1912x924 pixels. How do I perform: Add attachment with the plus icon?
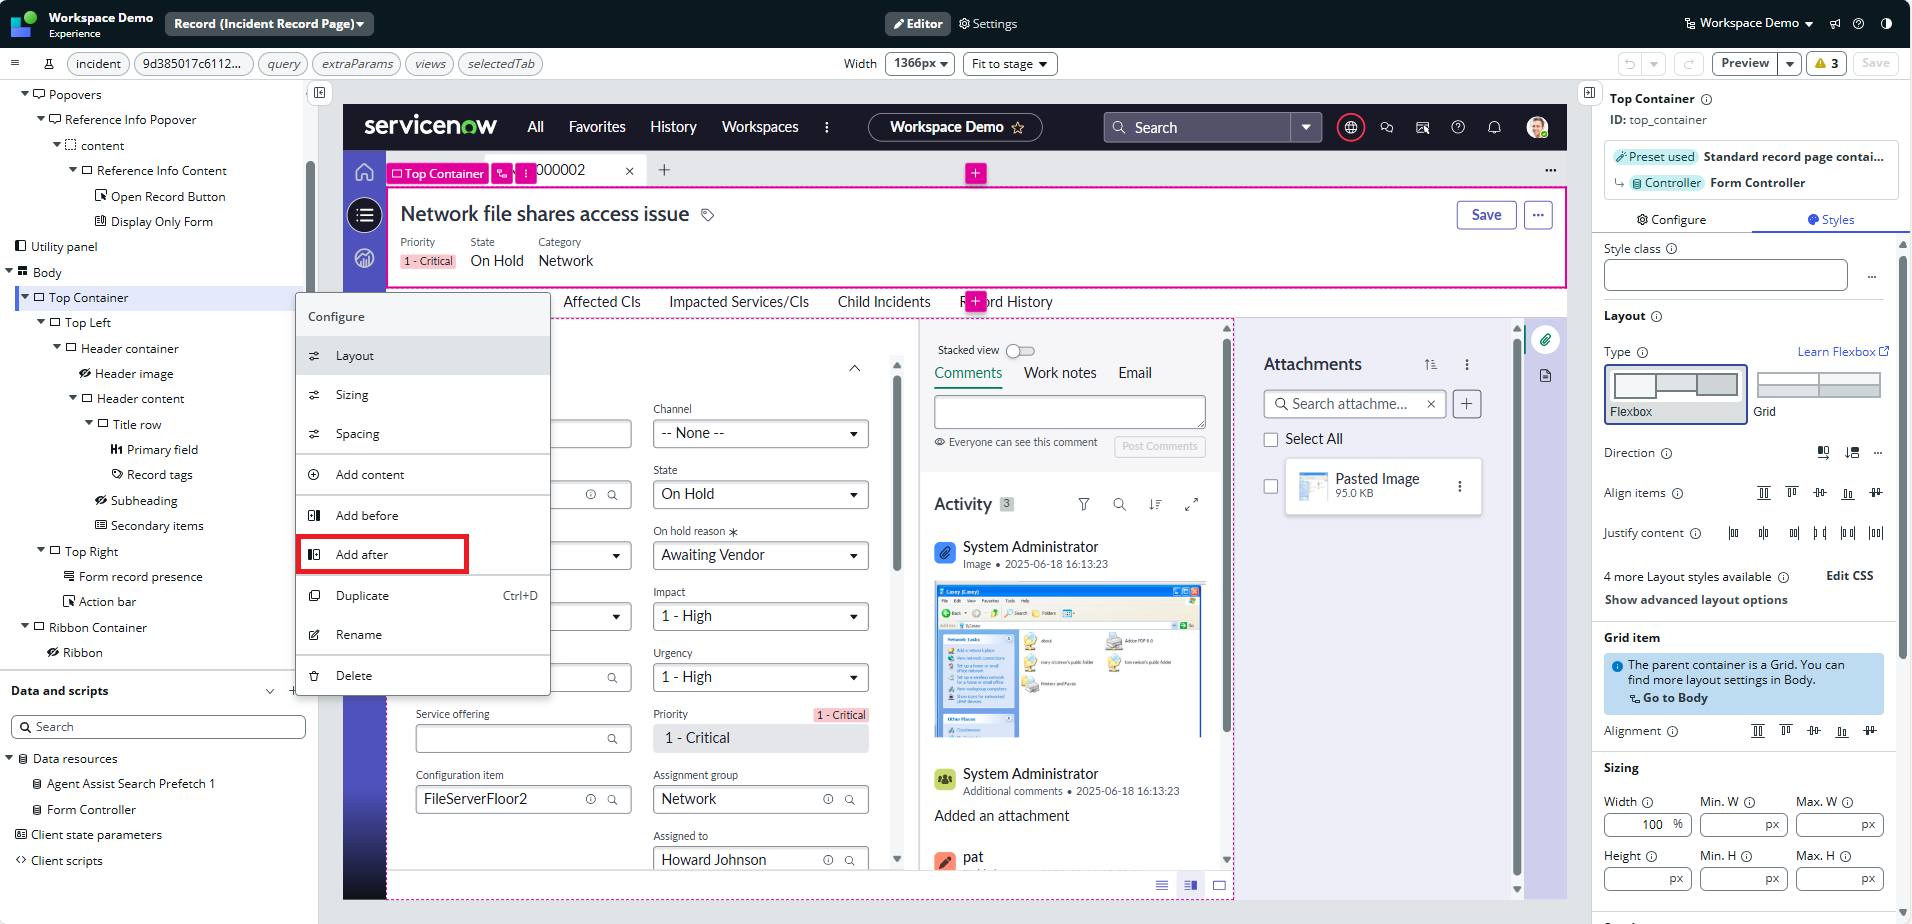point(1466,404)
